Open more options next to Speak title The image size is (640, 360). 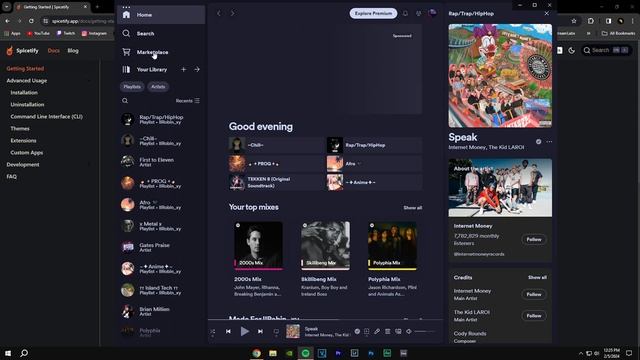(x=549, y=142)
